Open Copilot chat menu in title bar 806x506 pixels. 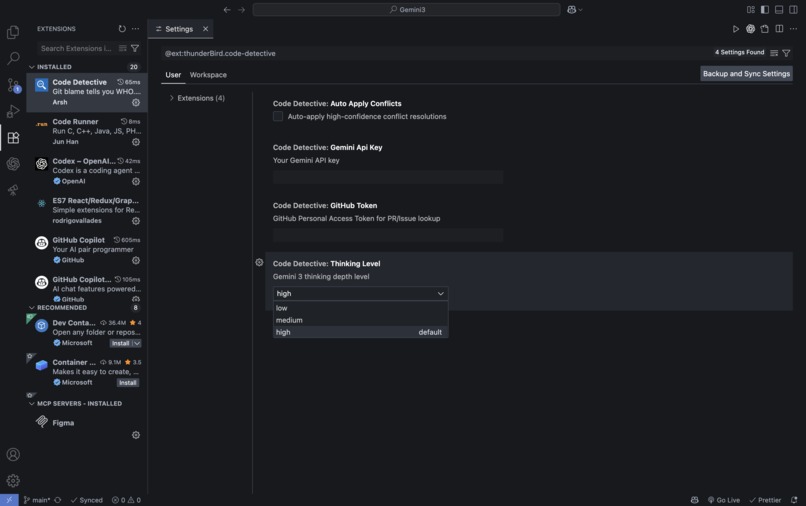574,10
